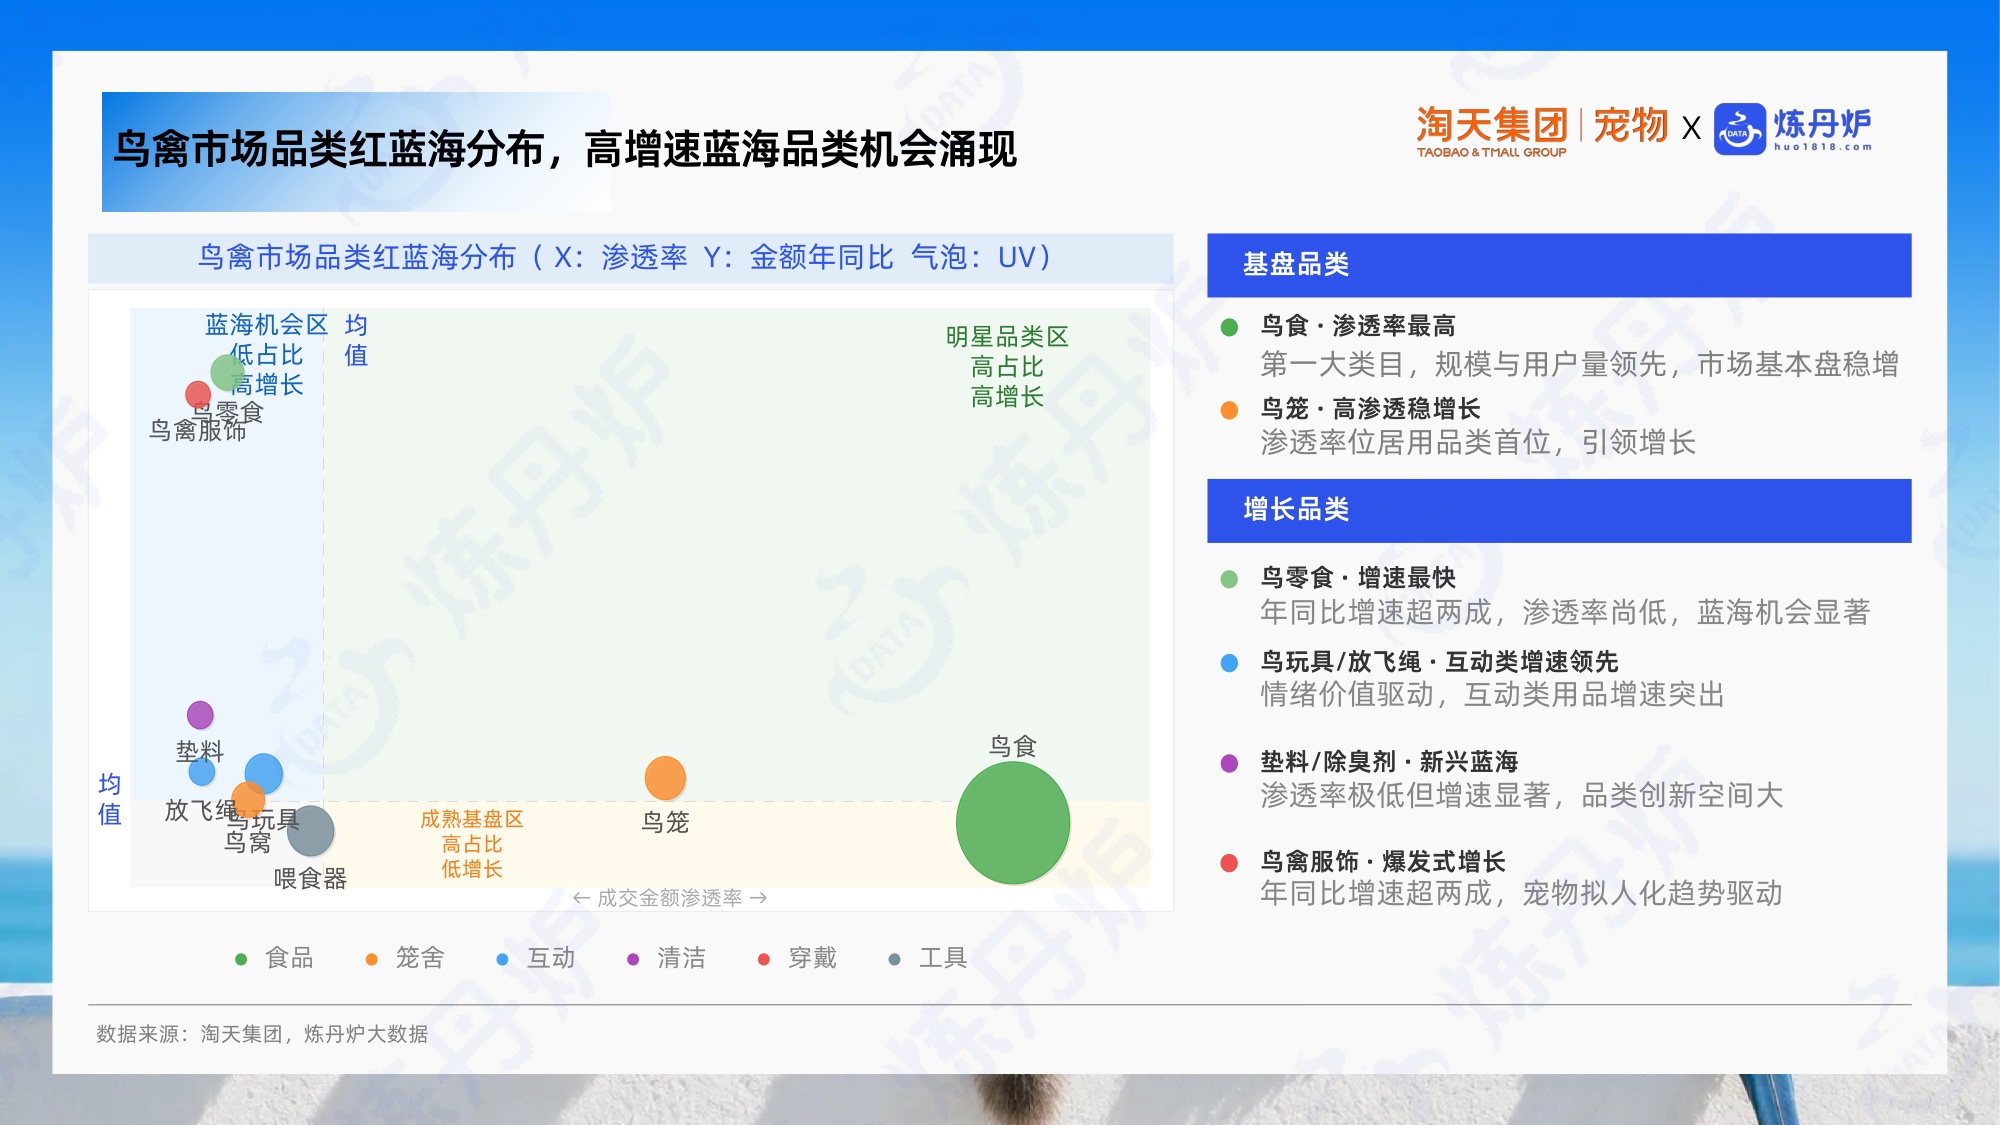Click the 宠物 text in header logo

click(1631, 126)
